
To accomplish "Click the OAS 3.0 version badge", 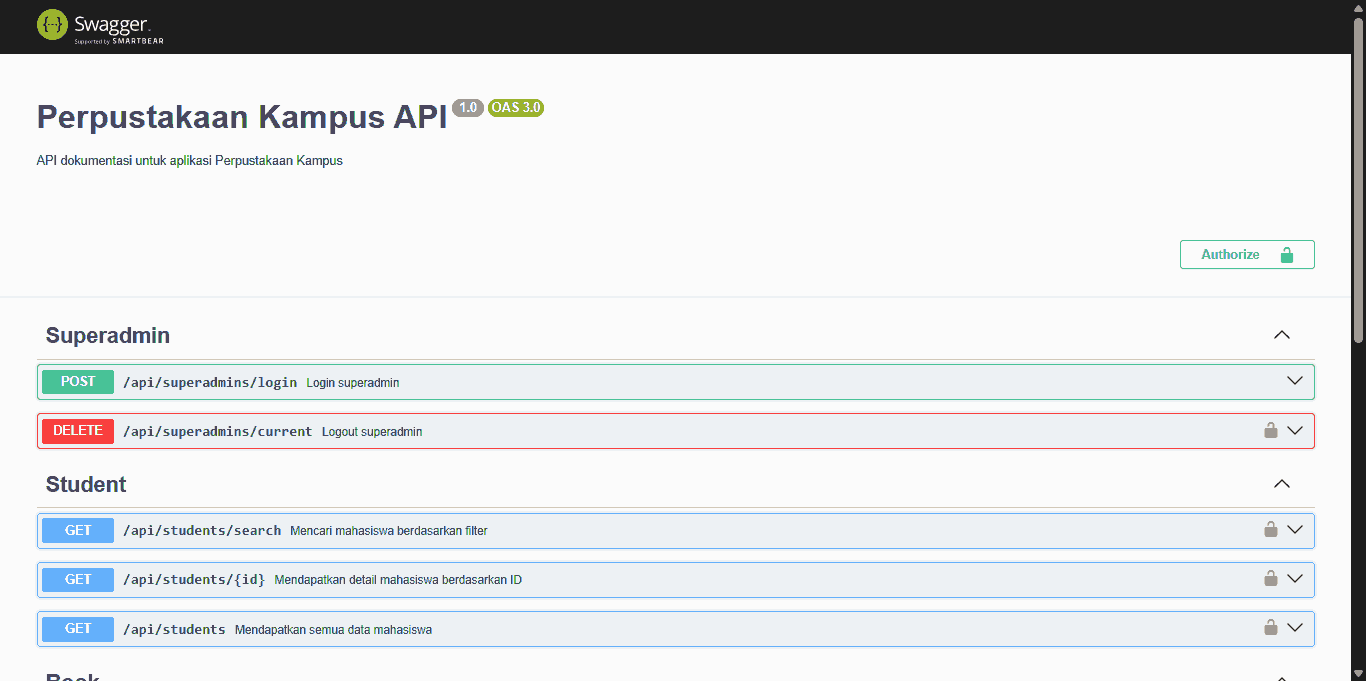I will coord(516,108).
